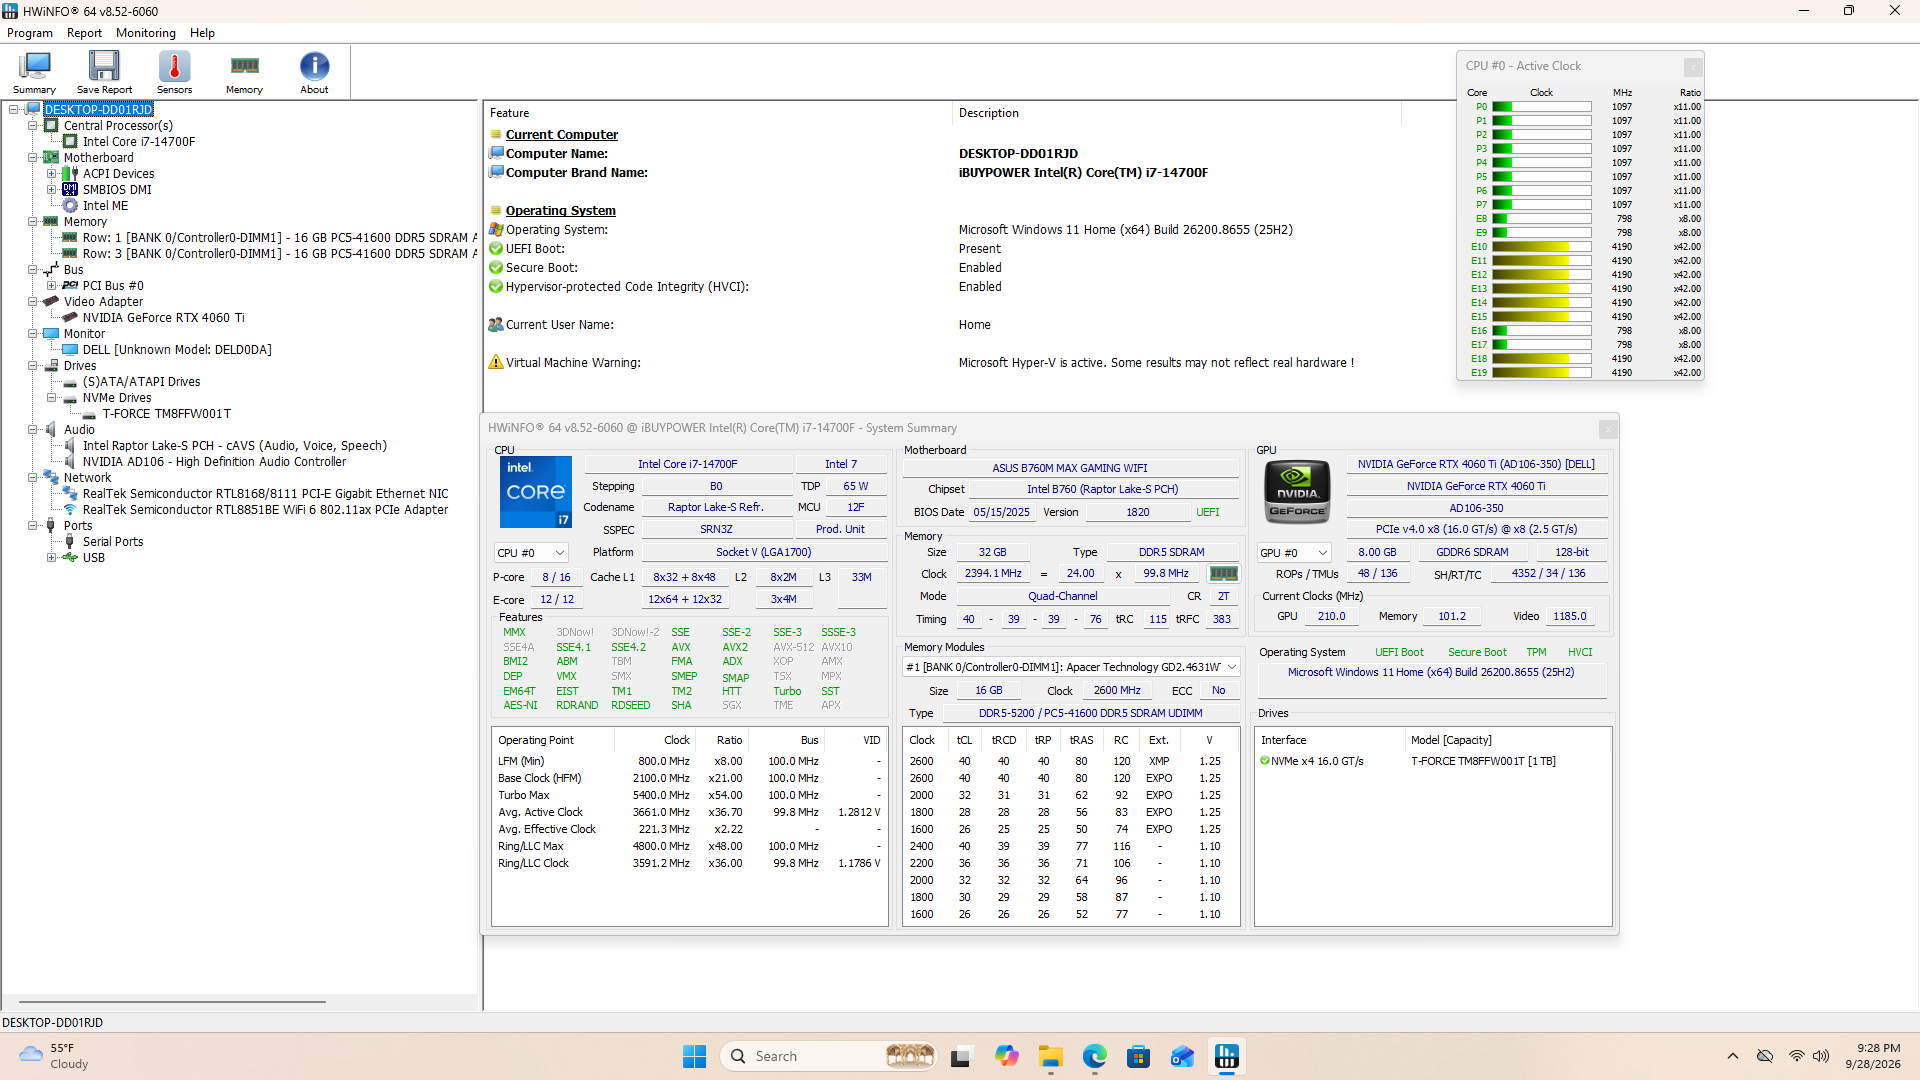Click the Audio speaker tree icon
Screen dimensions: 1920x1080
tap(51, 429)
